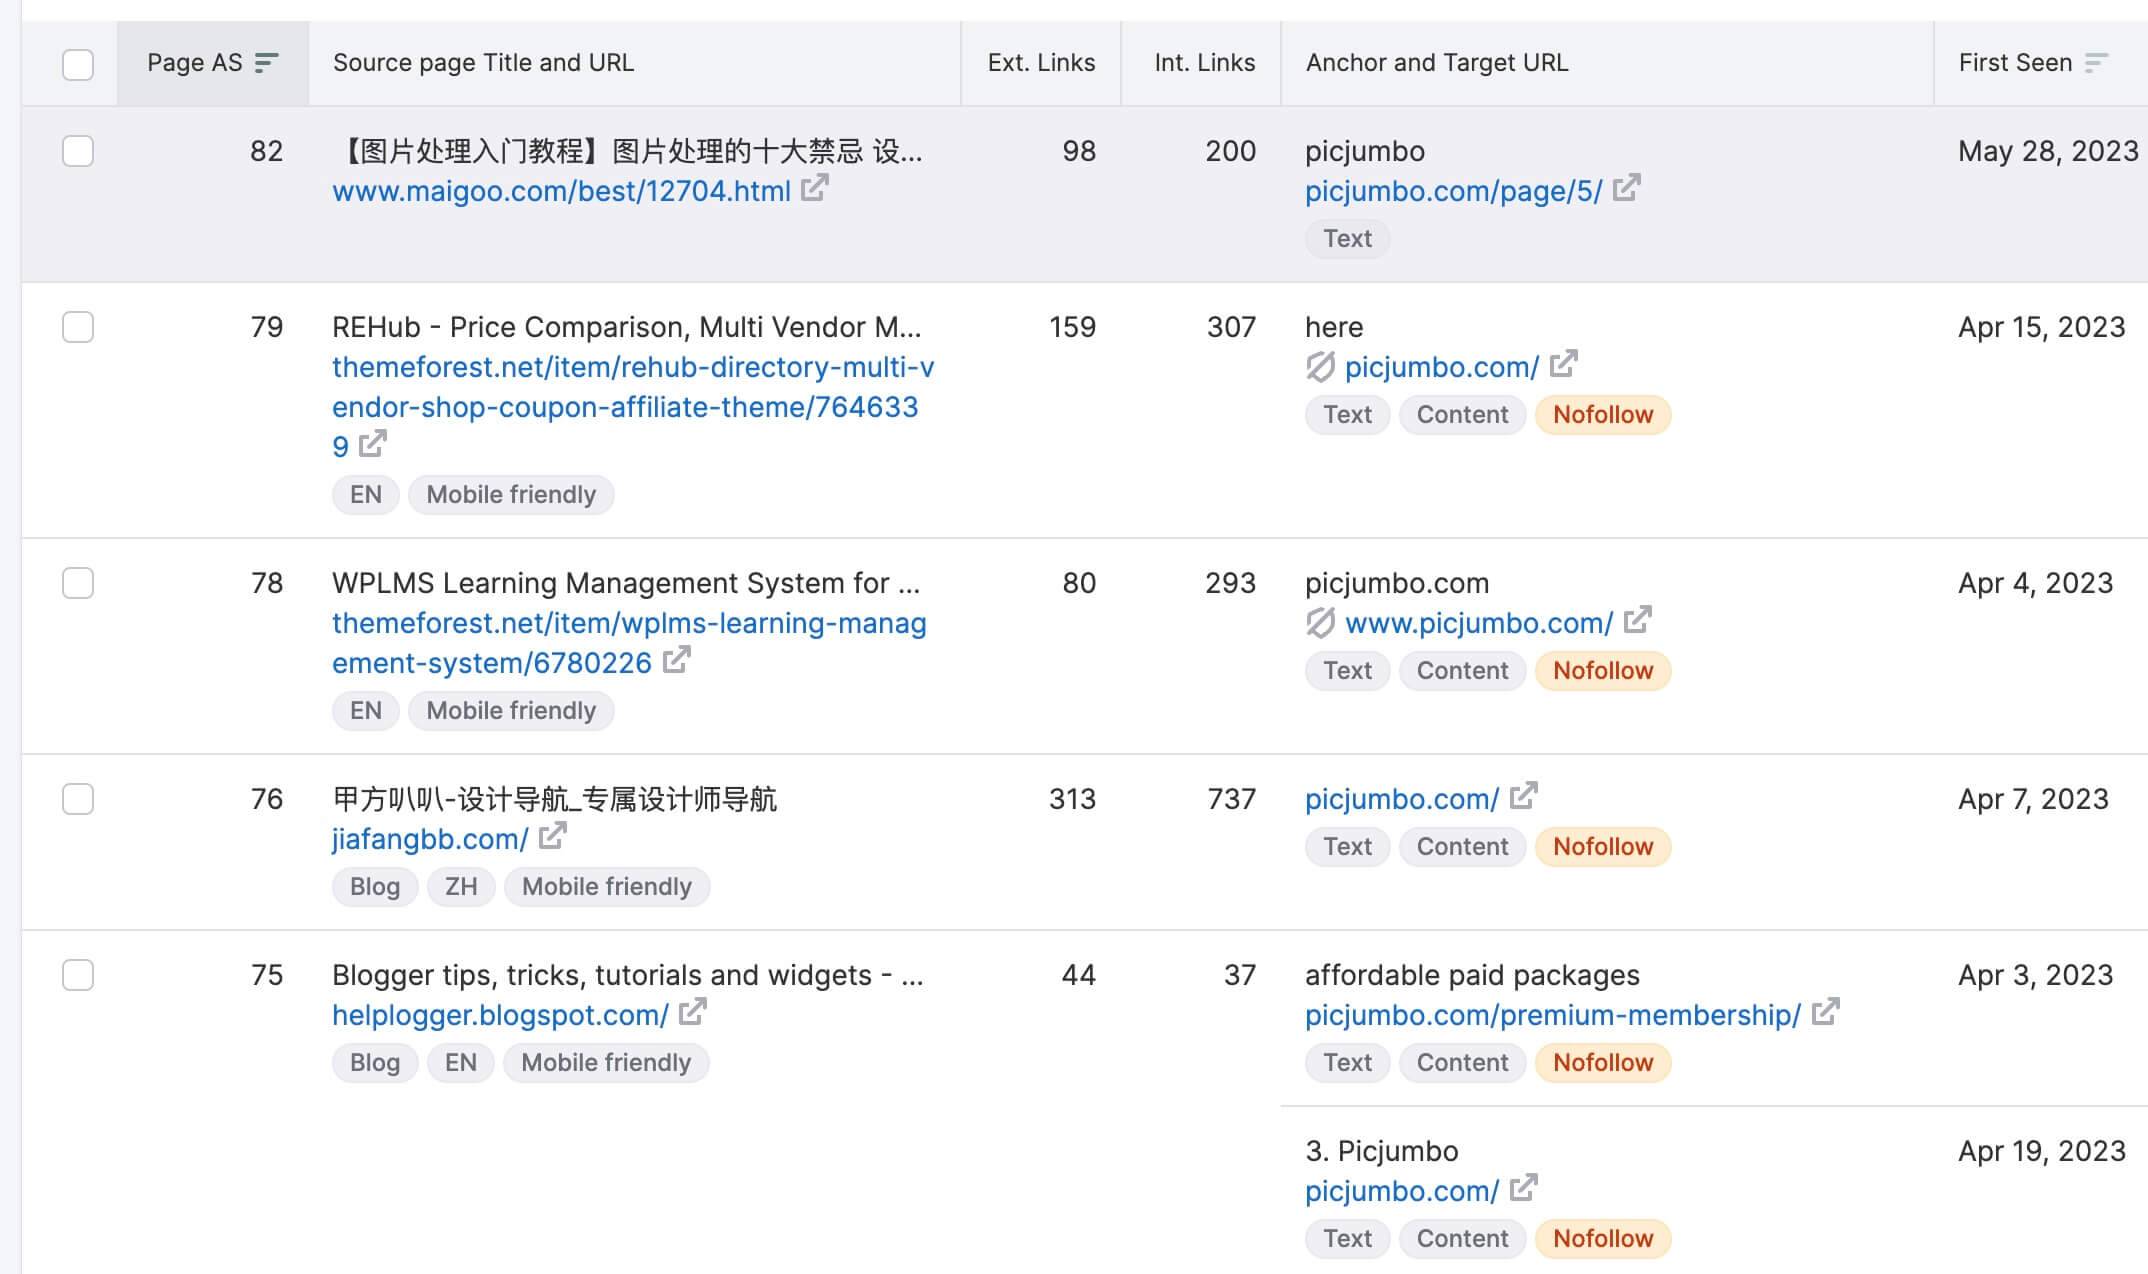Open external icon beside picjumbo.com/premium-membership/

tap(1826, 1012)
